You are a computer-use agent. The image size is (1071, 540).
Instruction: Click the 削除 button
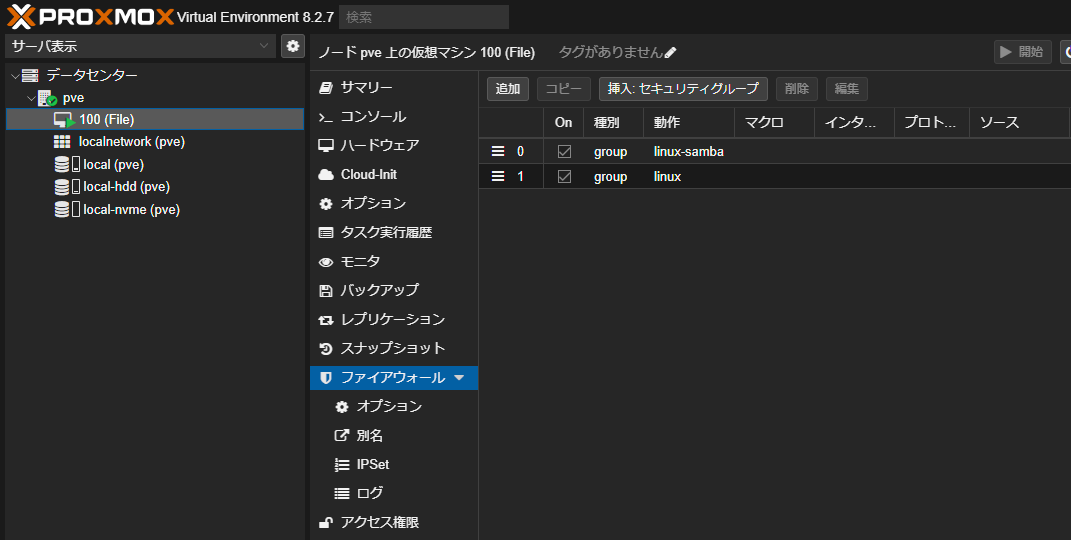[796, 89]
